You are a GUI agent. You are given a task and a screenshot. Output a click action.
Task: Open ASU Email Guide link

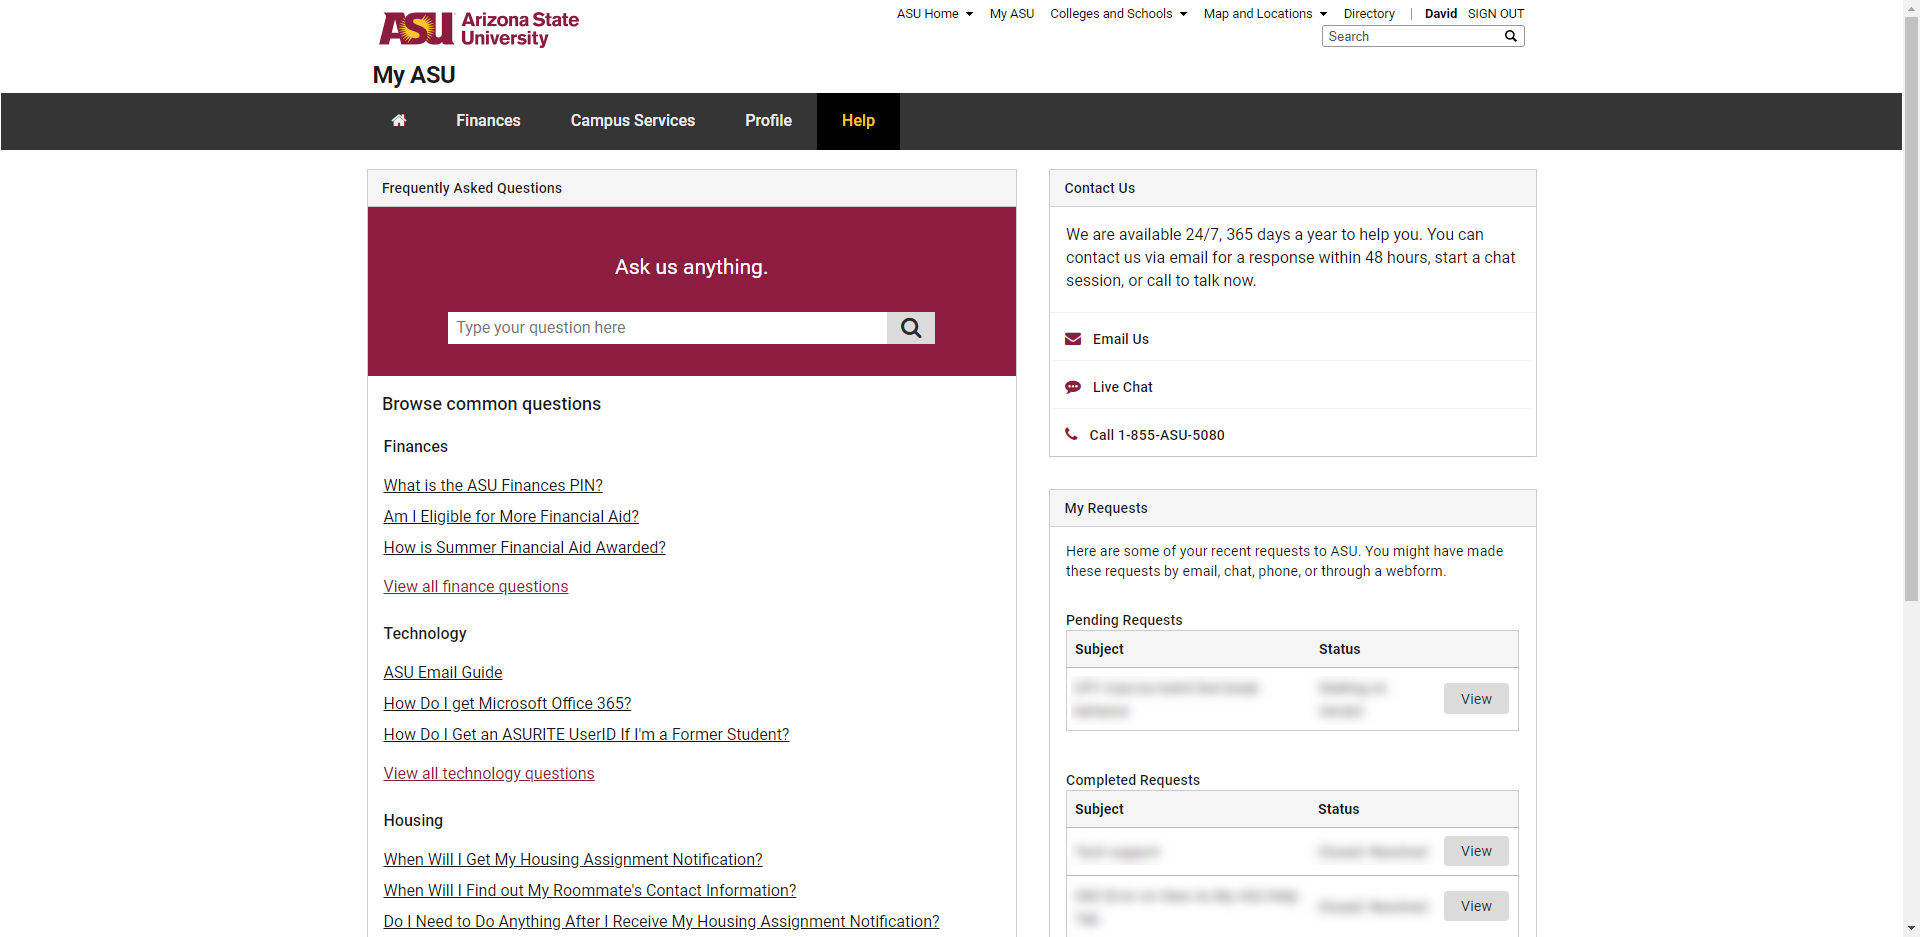tap(443, 673)
